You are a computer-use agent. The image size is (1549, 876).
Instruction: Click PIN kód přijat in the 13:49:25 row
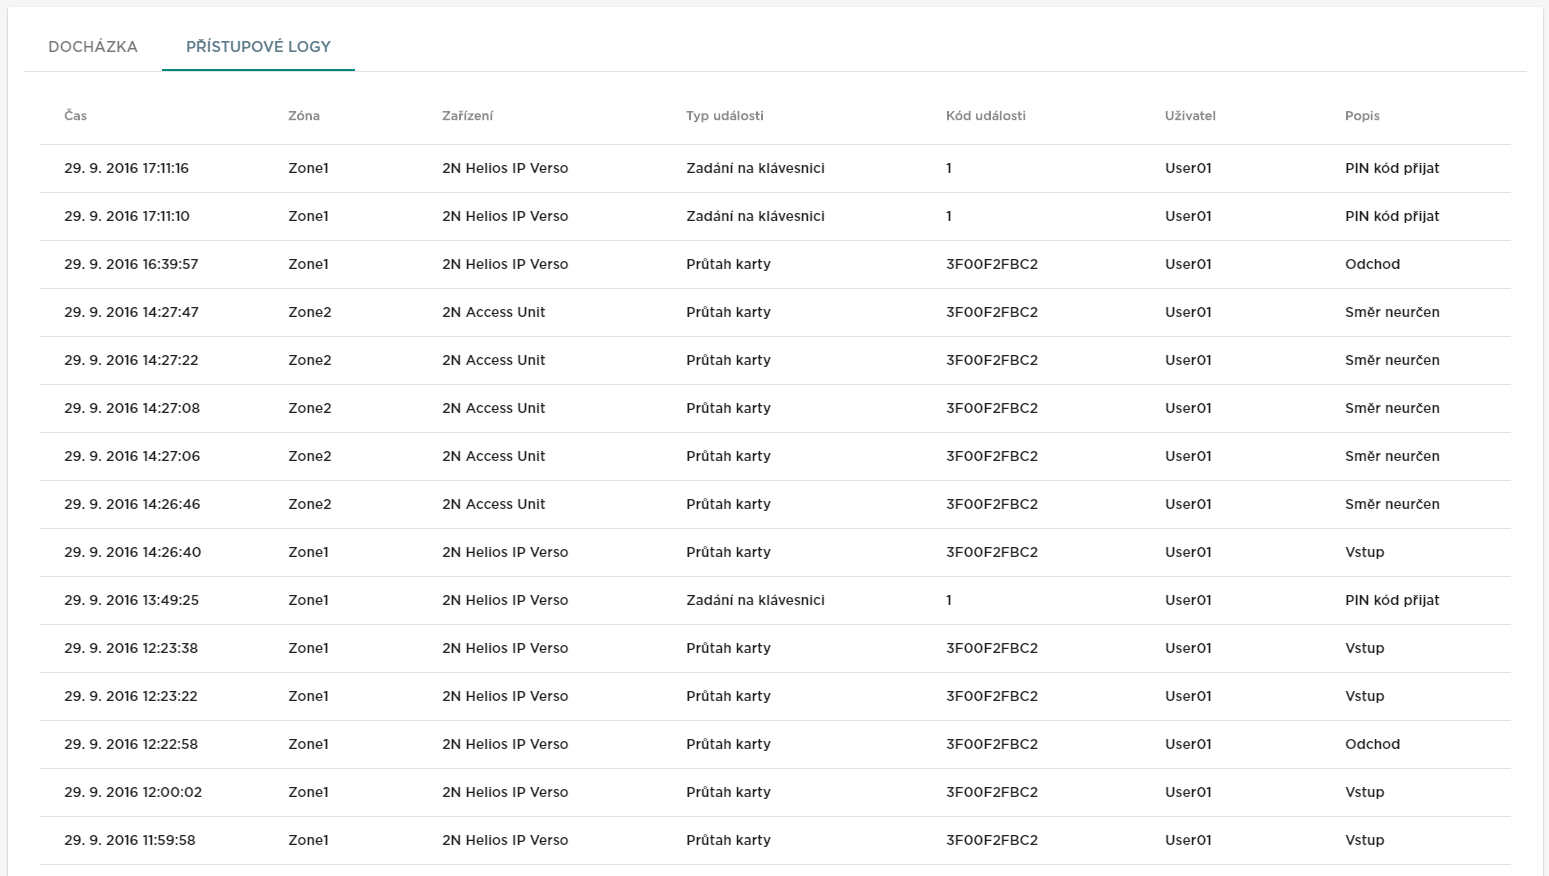[1392, 600]
